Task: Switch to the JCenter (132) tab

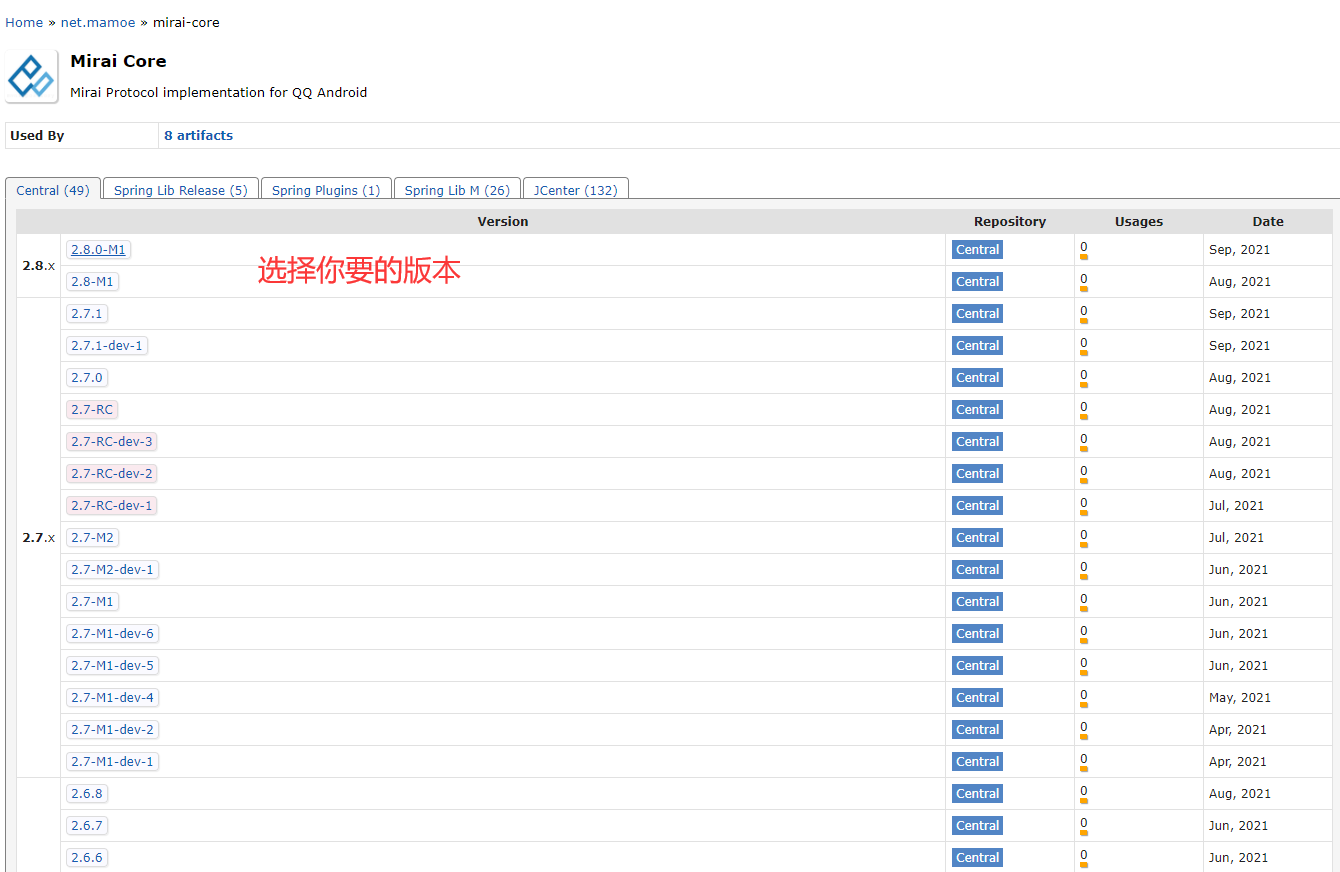Action: pos(575,190)
